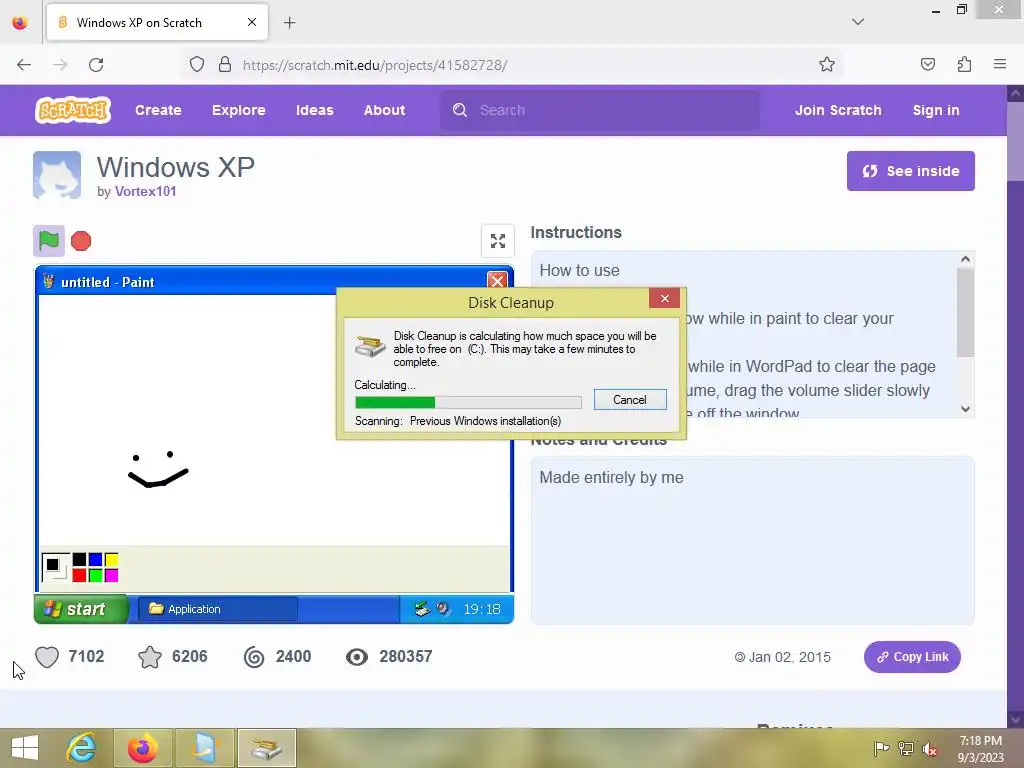
Task: Click the current color indicator box in Paint
Action: click(55, 567)
